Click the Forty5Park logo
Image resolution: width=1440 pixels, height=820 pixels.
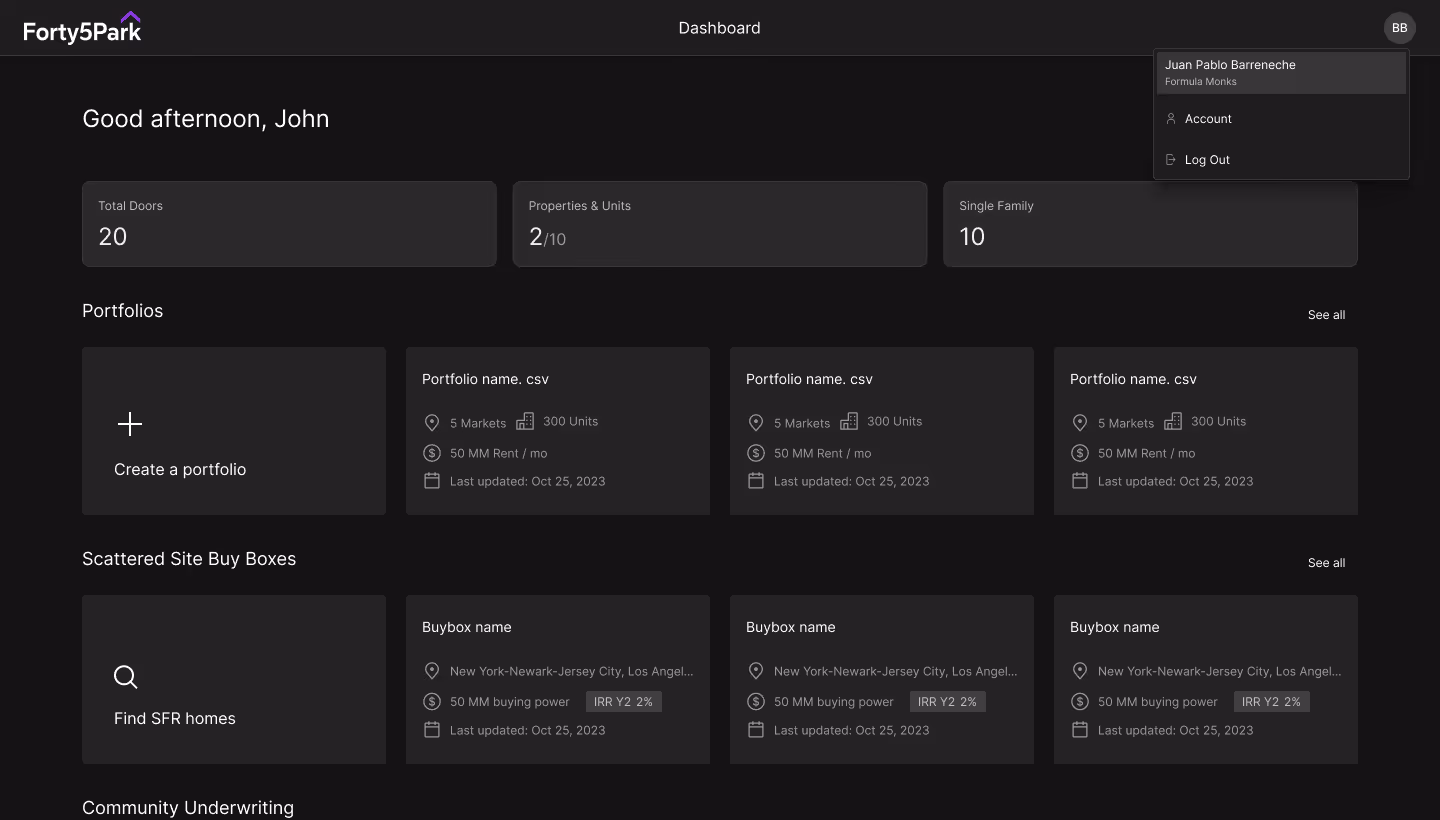tap(83, 27)
